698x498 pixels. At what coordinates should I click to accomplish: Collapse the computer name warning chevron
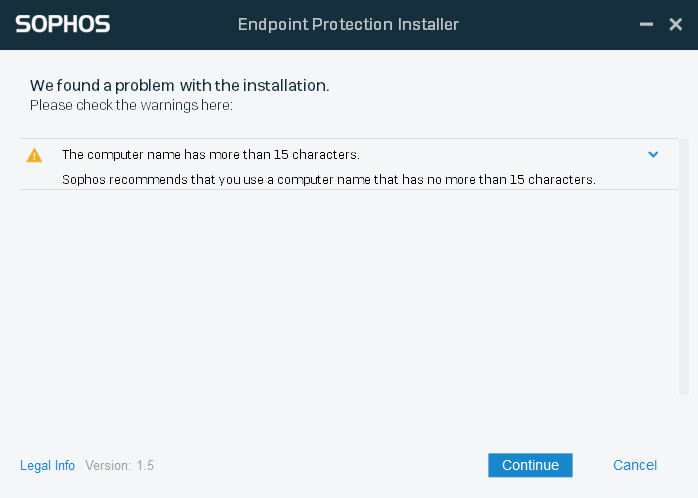click(x=653, y=154)
